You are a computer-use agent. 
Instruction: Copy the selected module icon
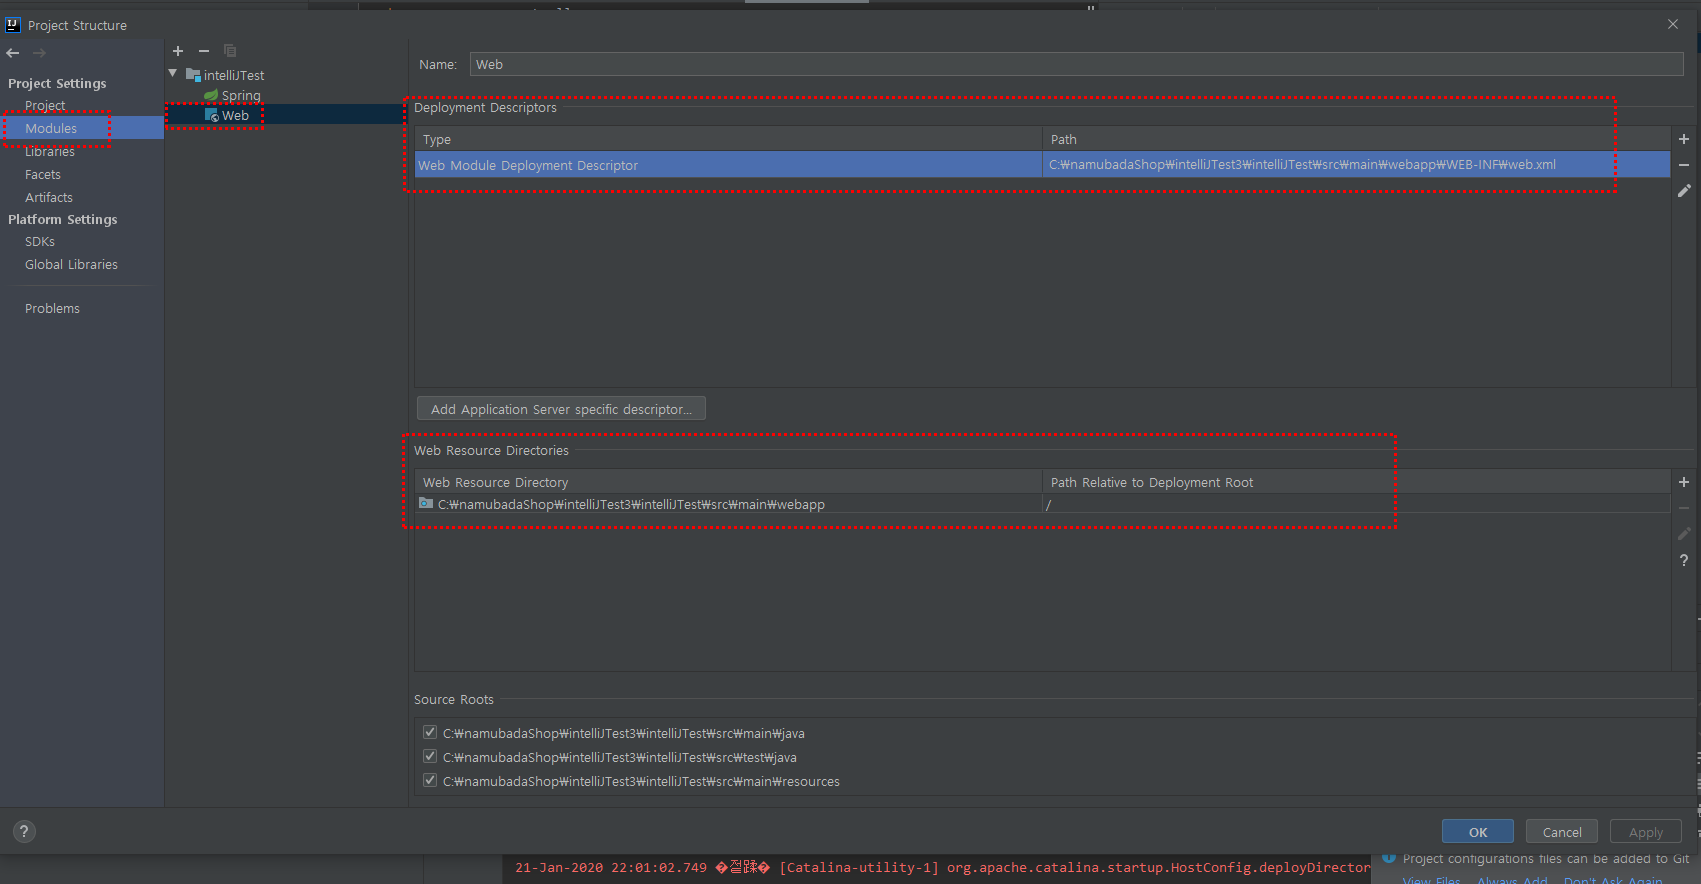click(x=230, y=51)
